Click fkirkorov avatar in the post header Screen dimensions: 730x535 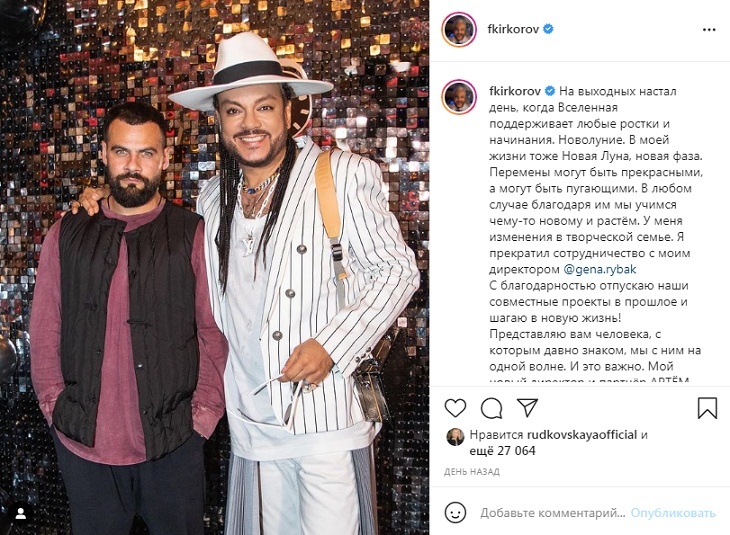459,29
